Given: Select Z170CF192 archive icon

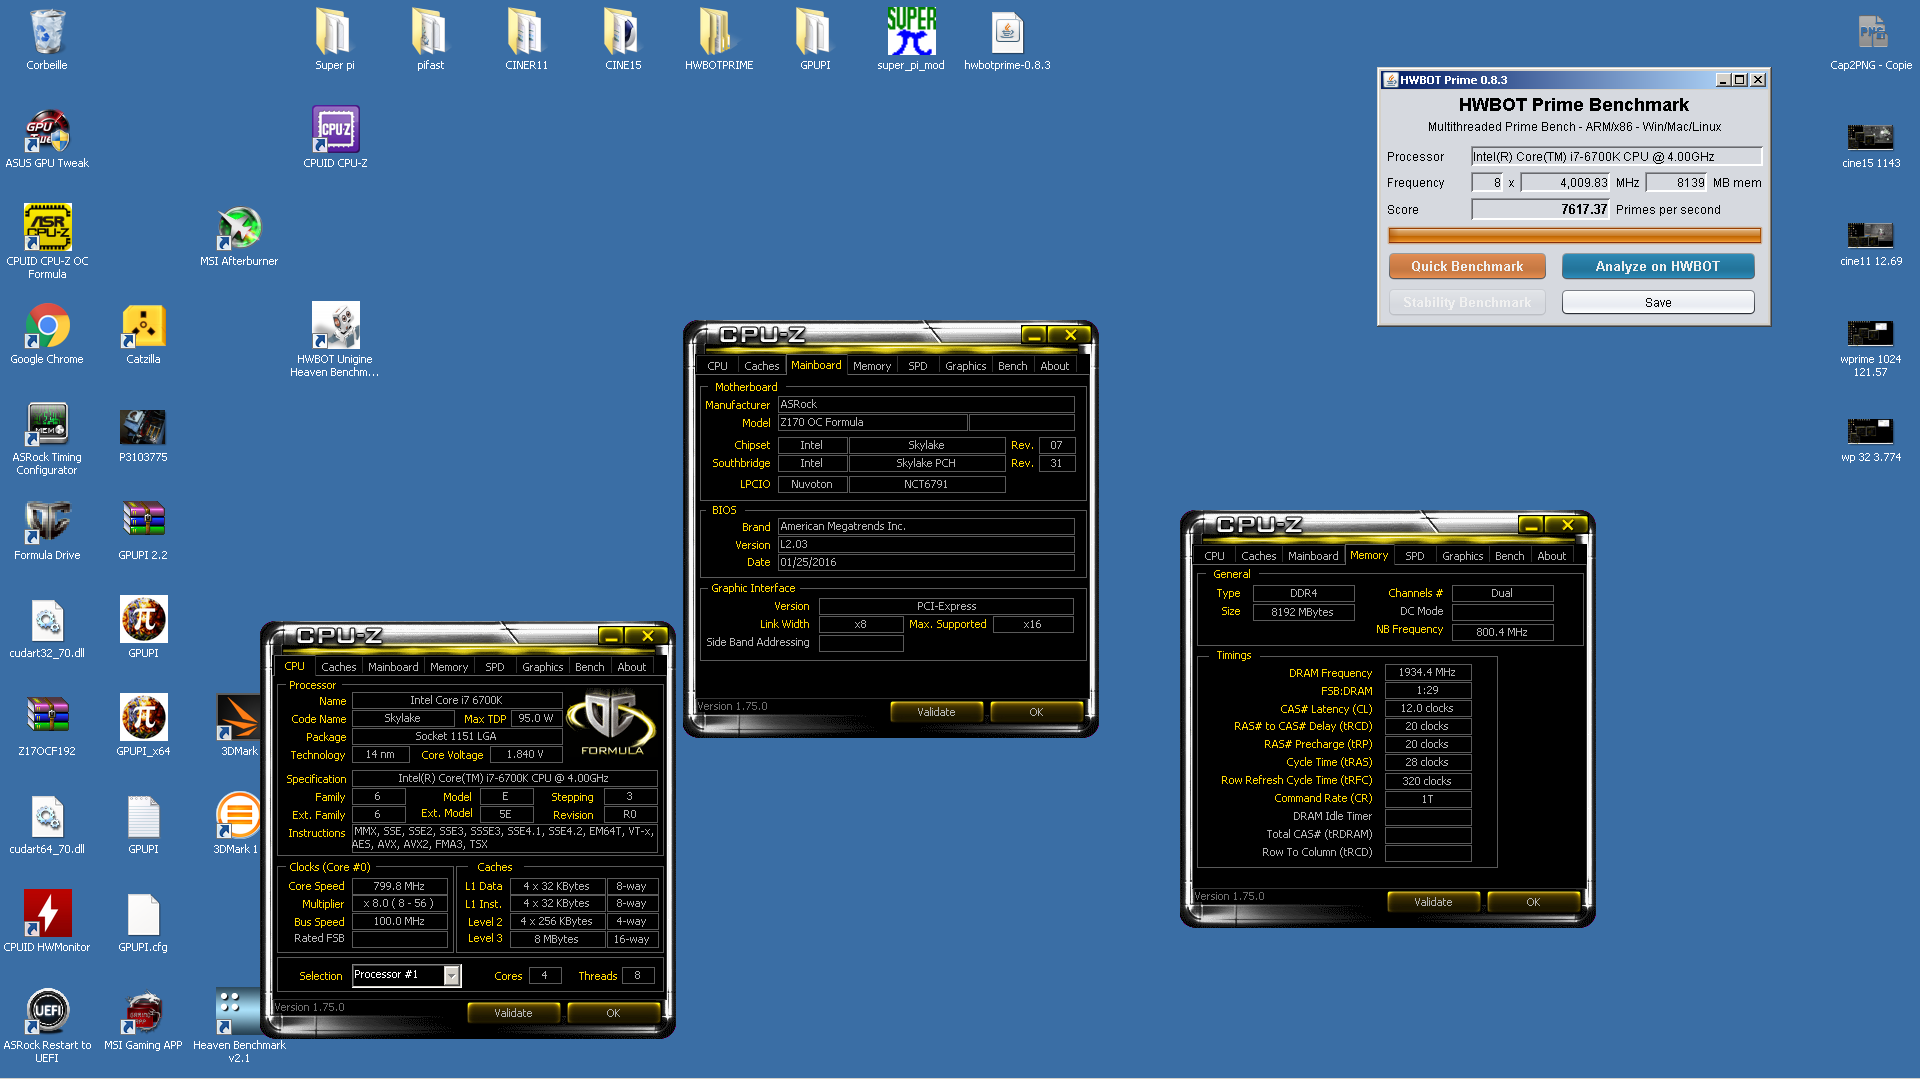Looking at the screenshot, I should (x=47, y=726).
